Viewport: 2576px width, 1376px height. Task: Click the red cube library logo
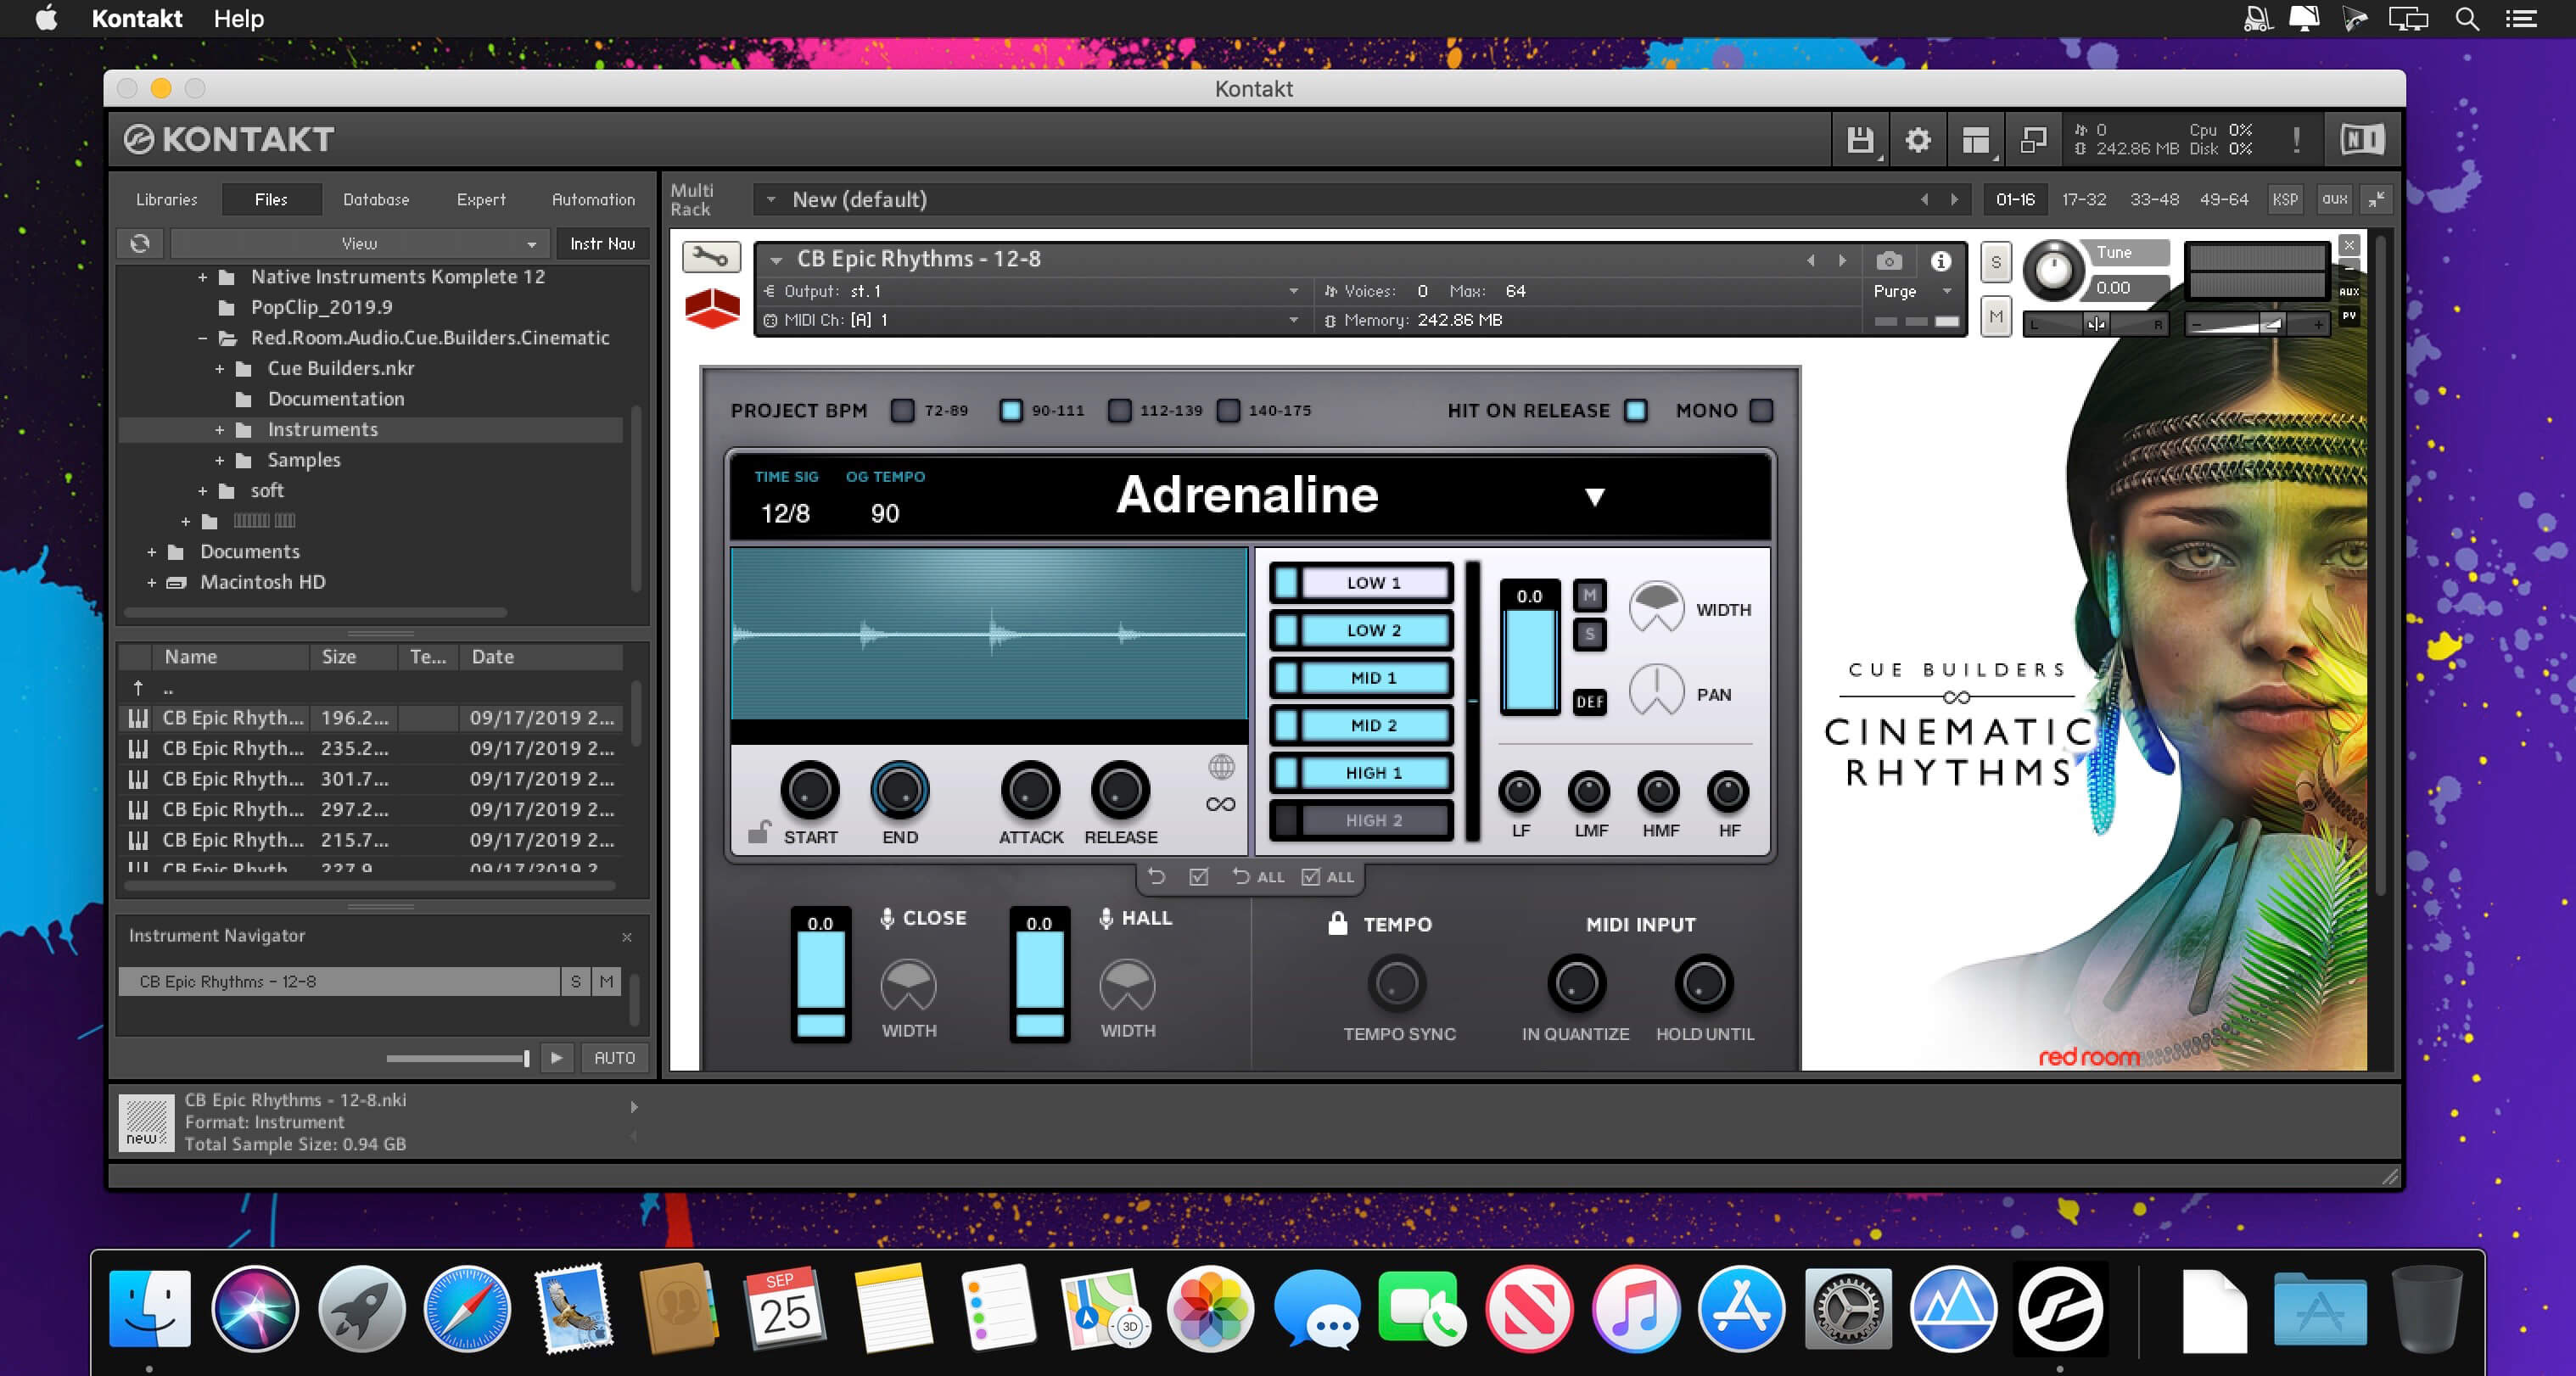tap(712, 307)
